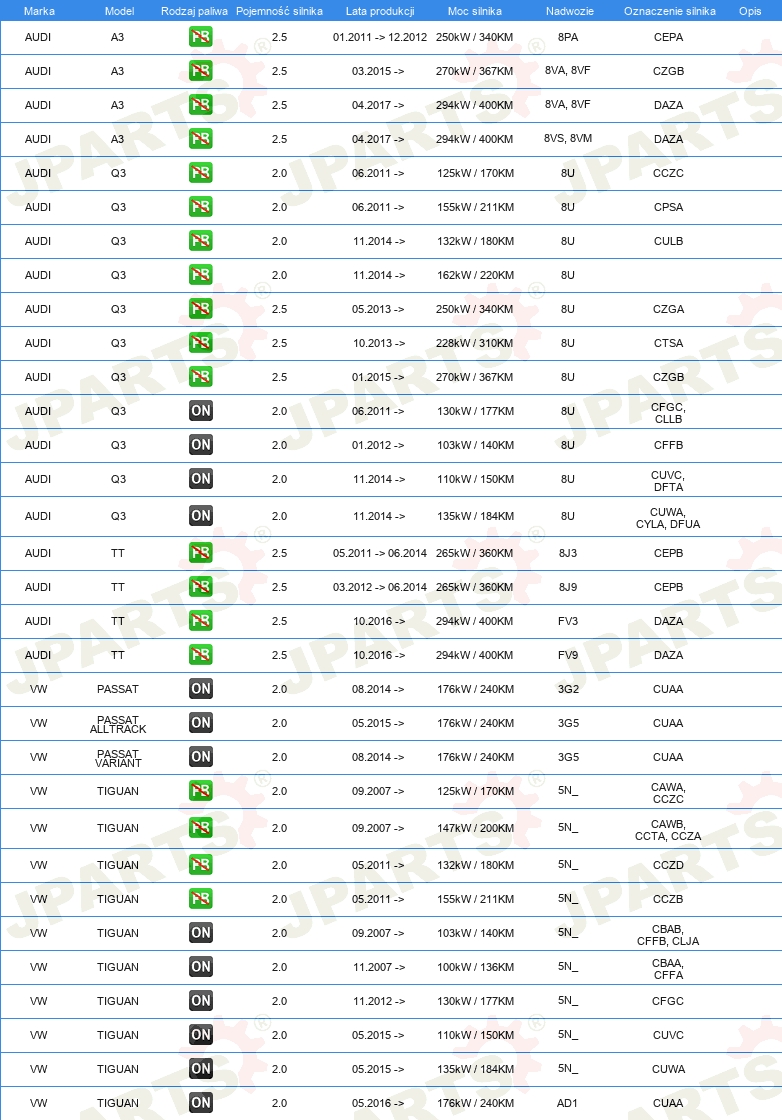This screenshot has height=1120, width=782.
Task: Click the Lata produkcji column header
Action: pos(380,11)
